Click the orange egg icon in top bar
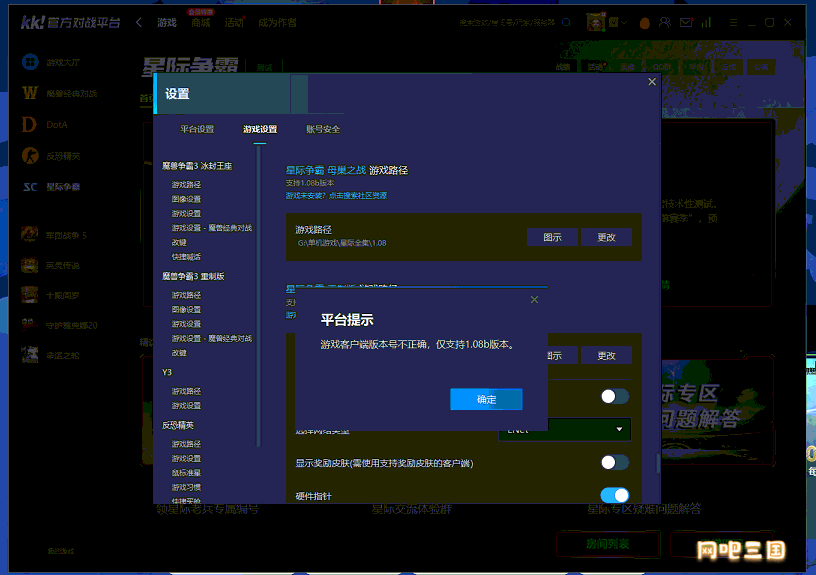The image size is (816, 575). (644, 23)
